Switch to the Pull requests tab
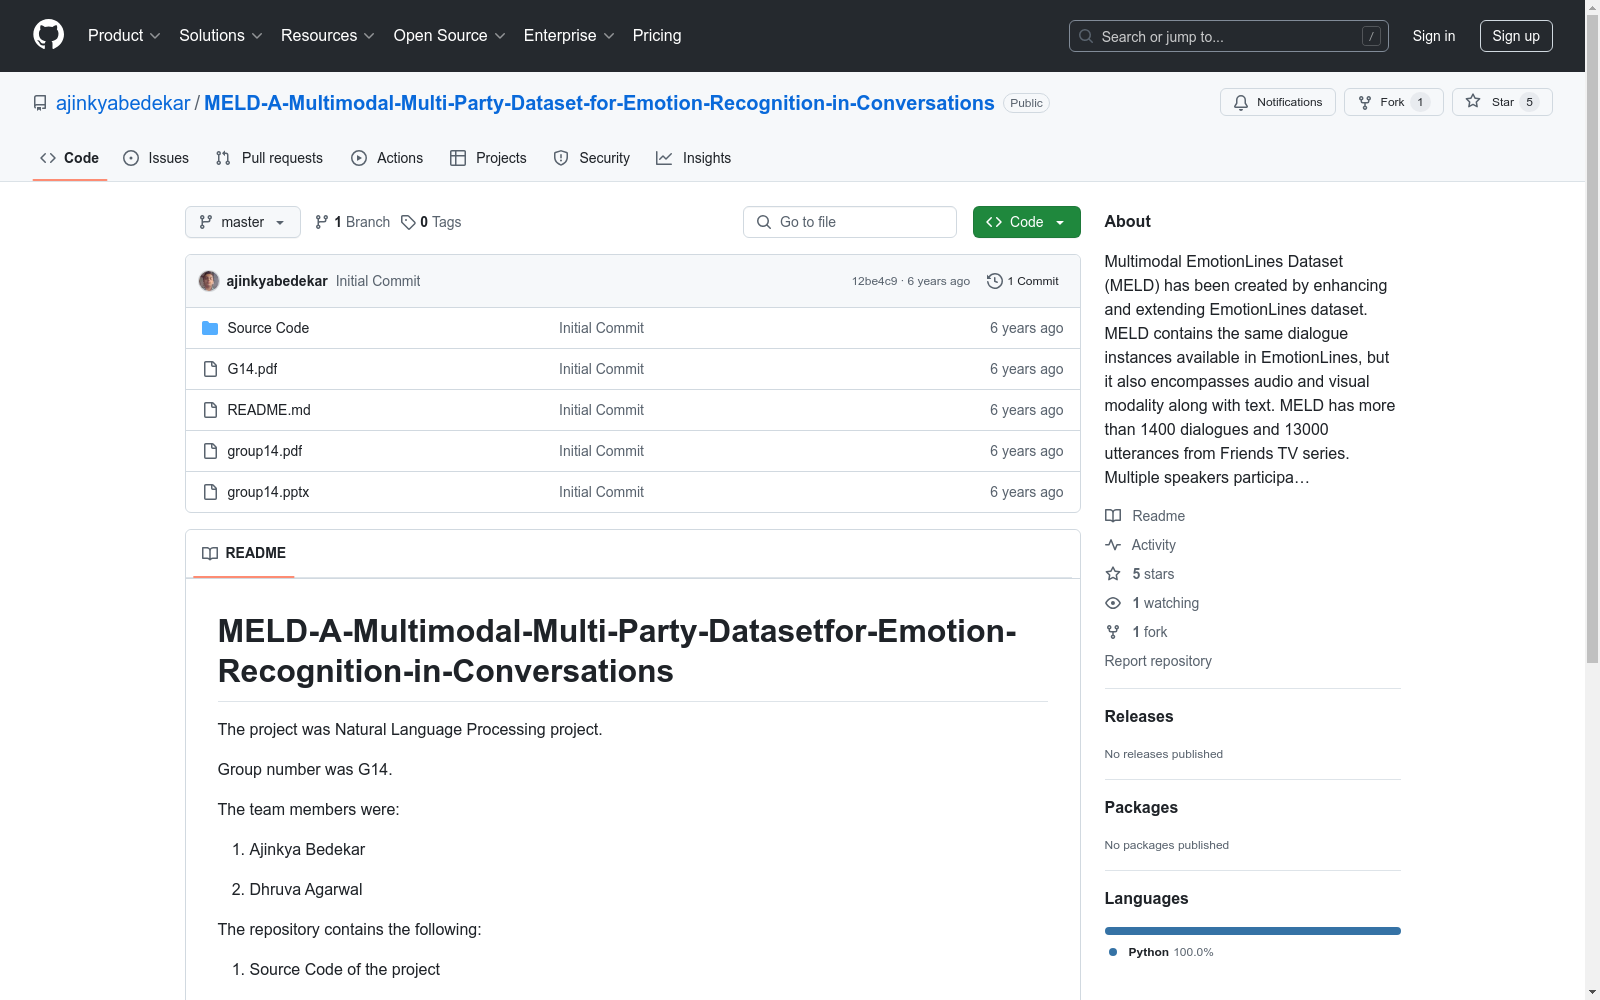1600x1000 pixels. [269, 158]
